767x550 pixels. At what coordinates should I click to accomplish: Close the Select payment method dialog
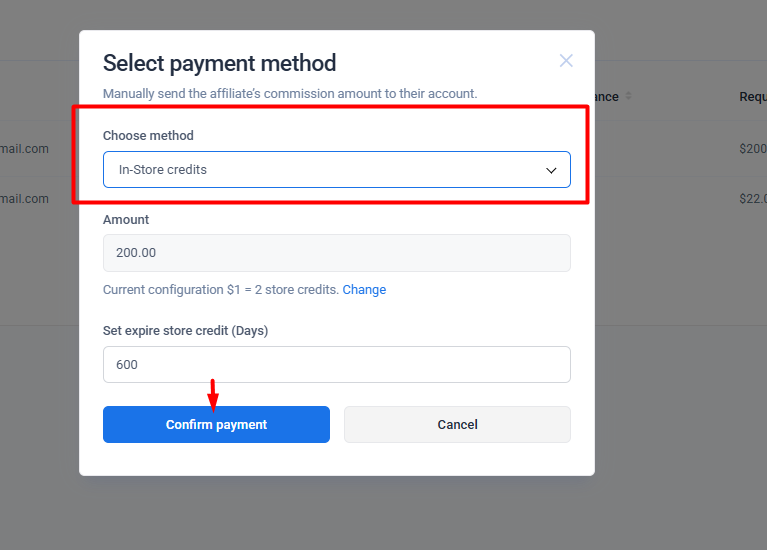(566, 61)
